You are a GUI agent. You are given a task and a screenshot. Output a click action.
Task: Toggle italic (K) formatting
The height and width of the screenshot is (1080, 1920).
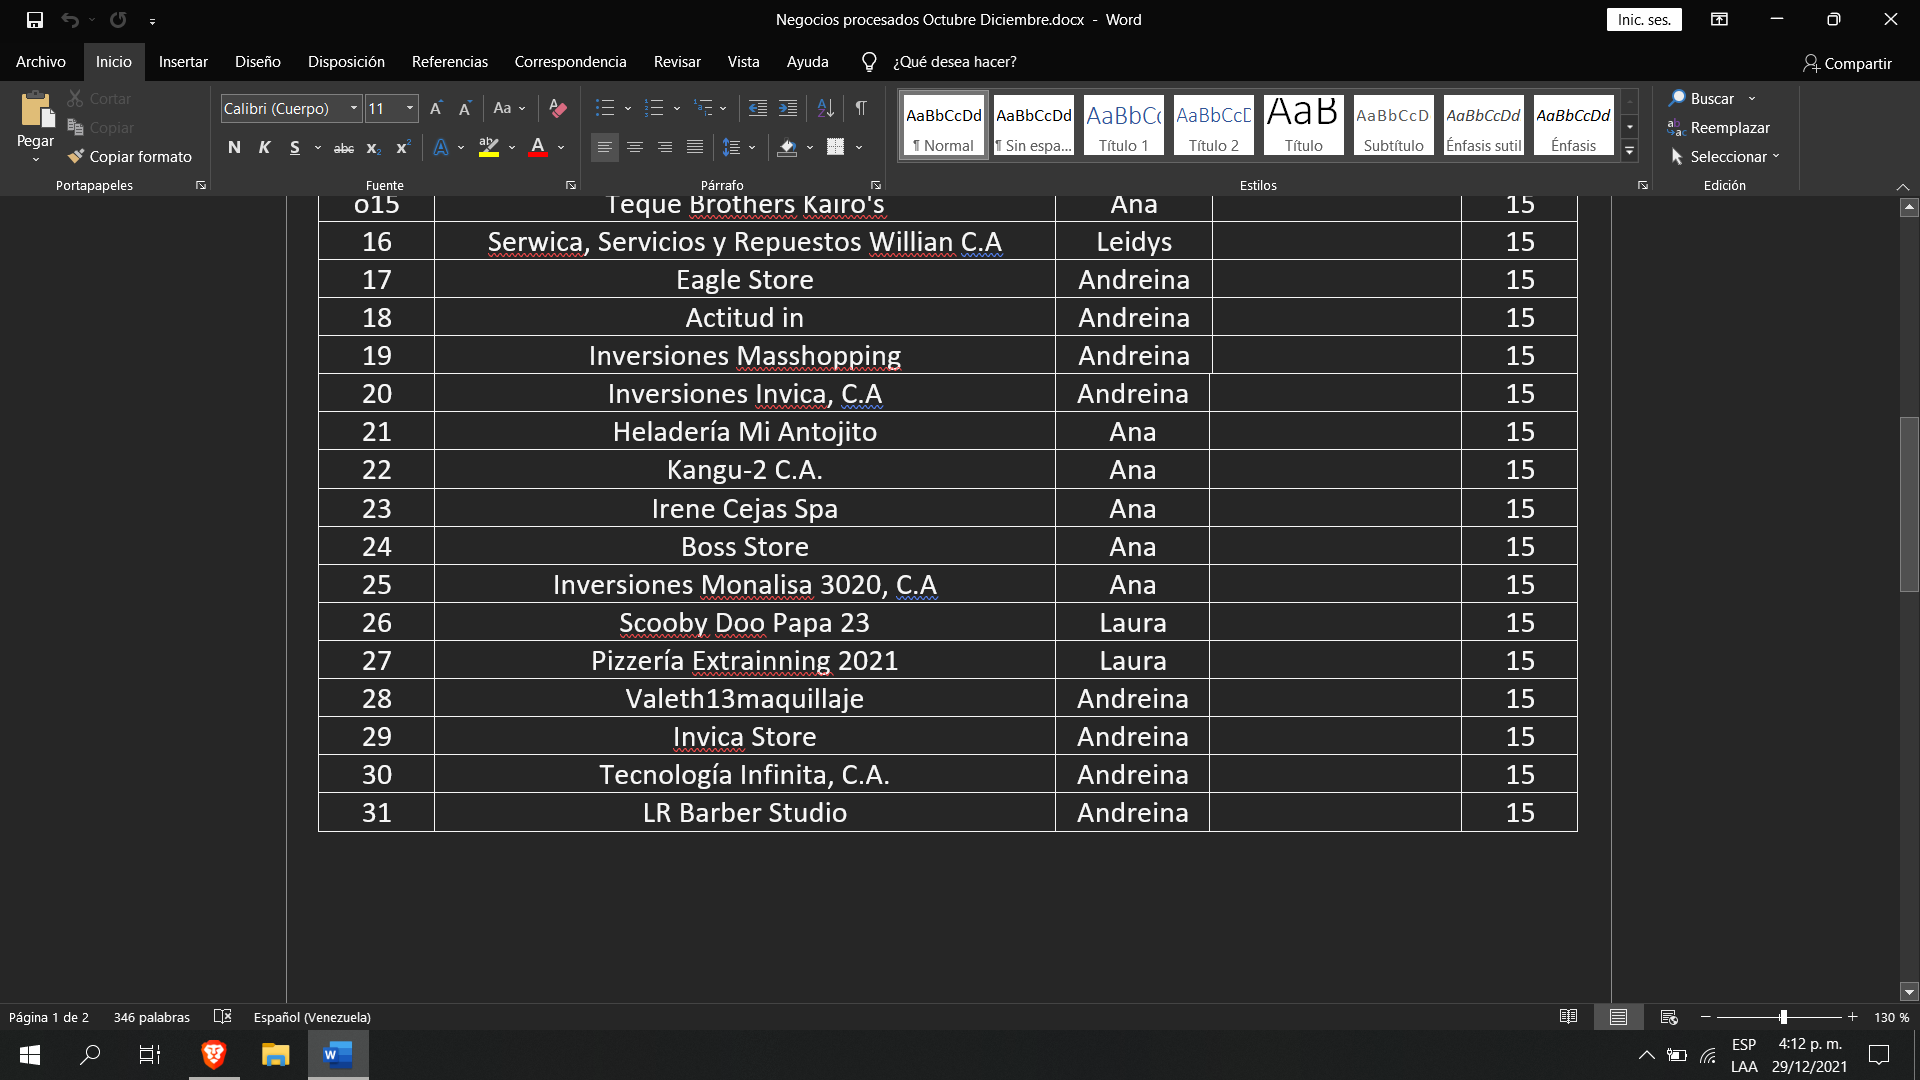(x=264, y=148)
